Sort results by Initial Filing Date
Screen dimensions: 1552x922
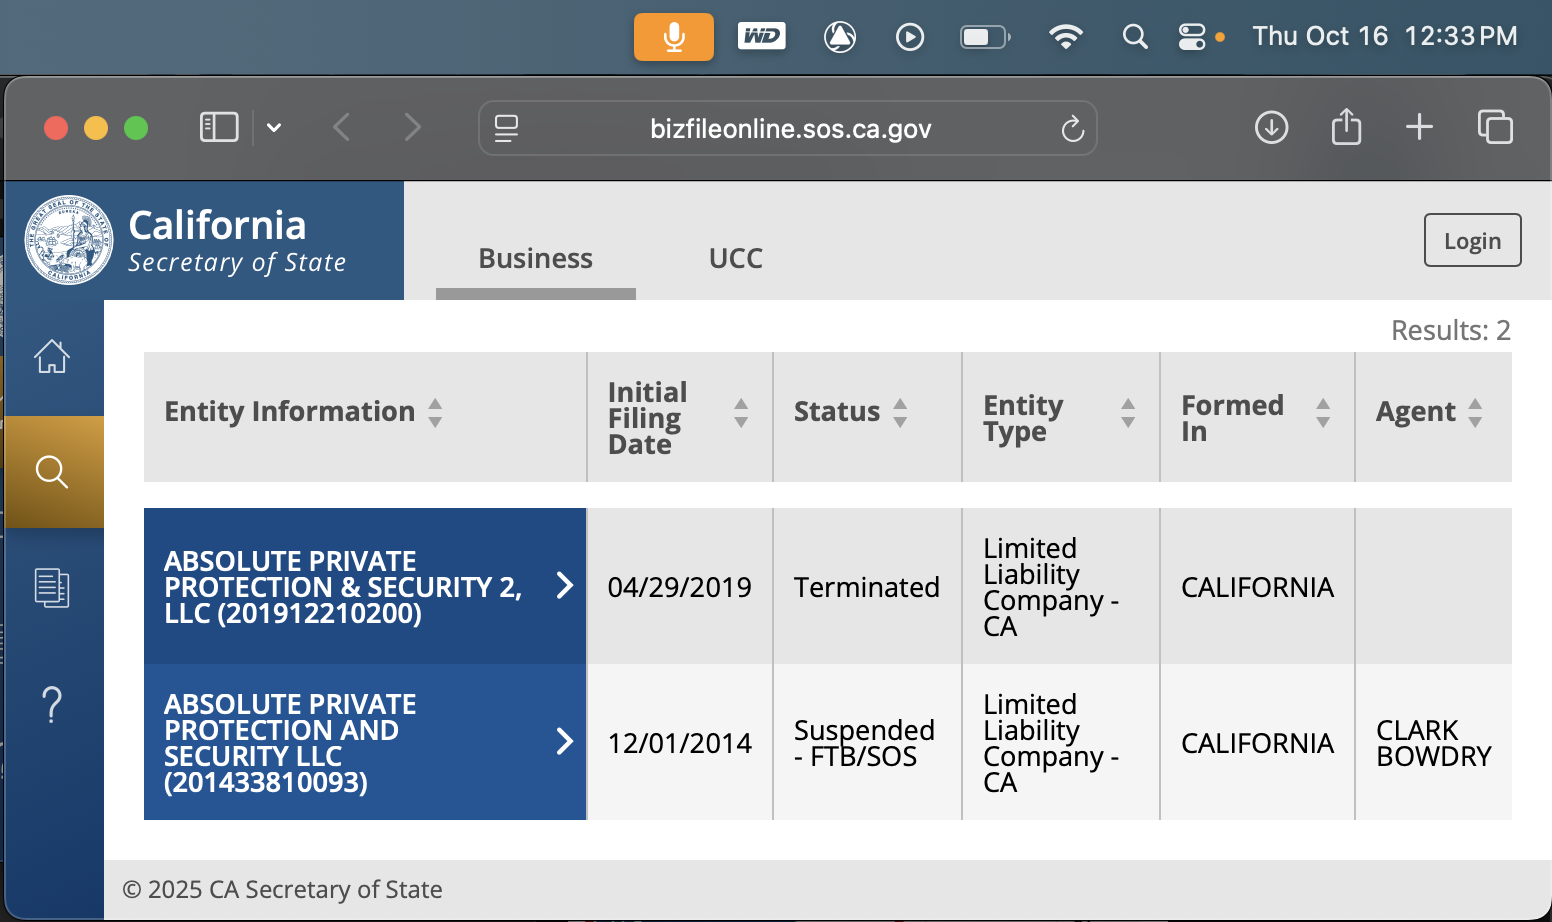(741, 412)
